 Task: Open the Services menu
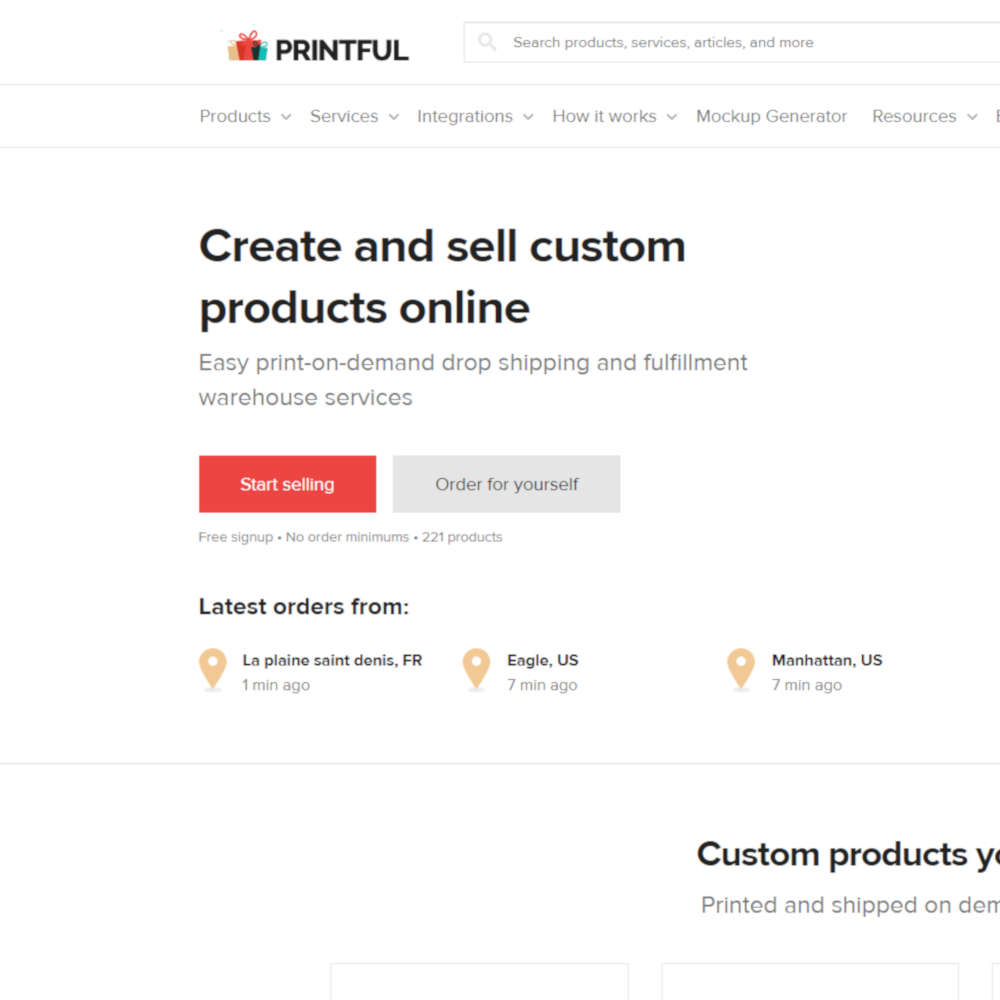[x=344, y=116]
